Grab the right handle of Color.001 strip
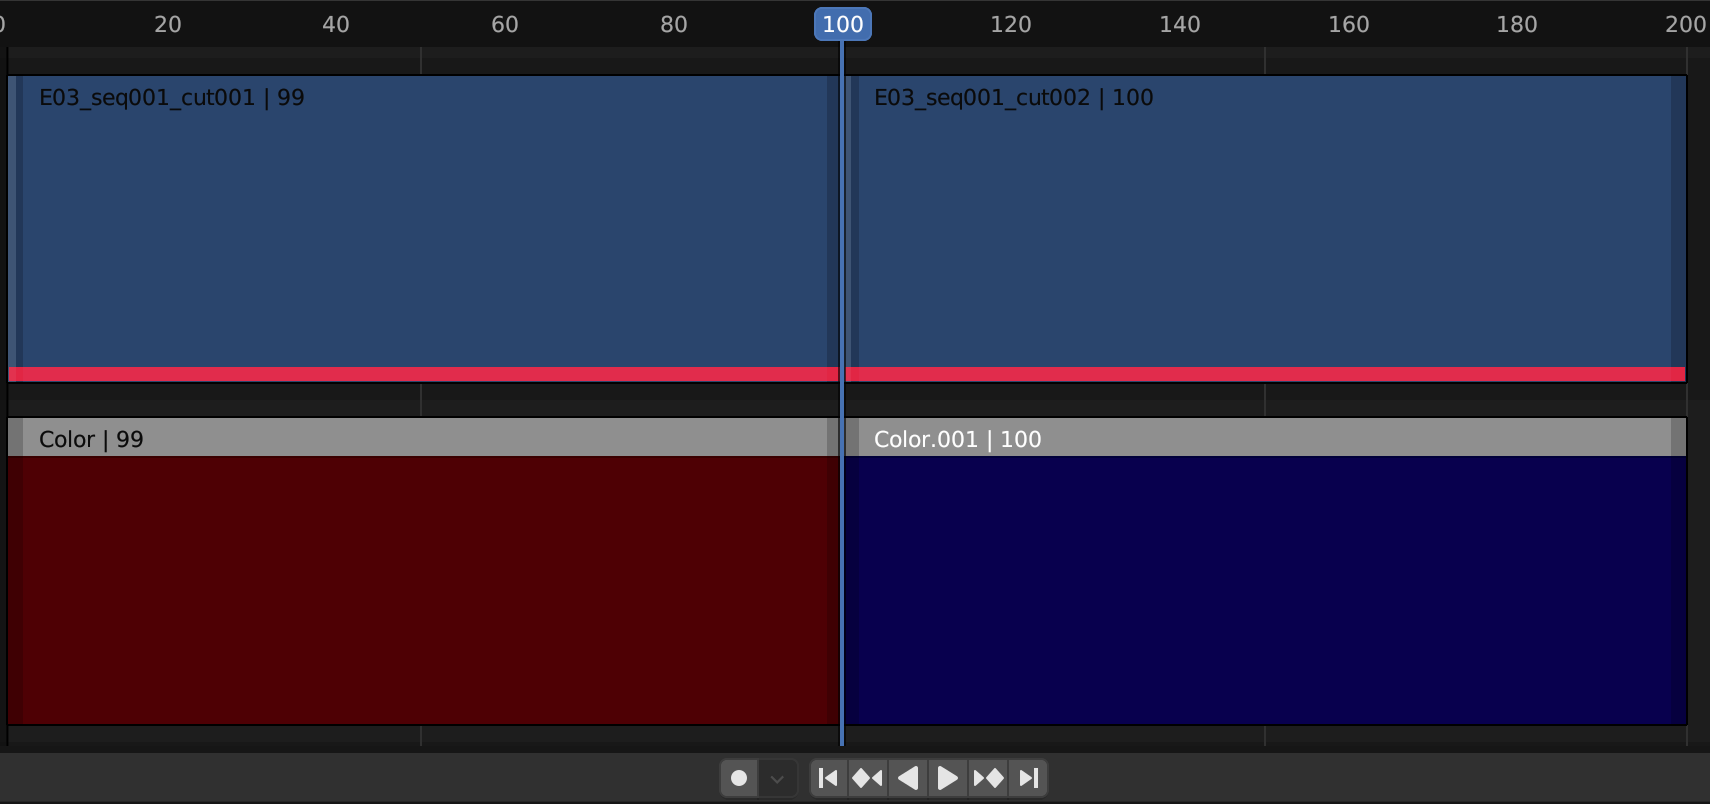This screenshot has width=1710, height=804. pyautogui.click(x=1678, y=571)
